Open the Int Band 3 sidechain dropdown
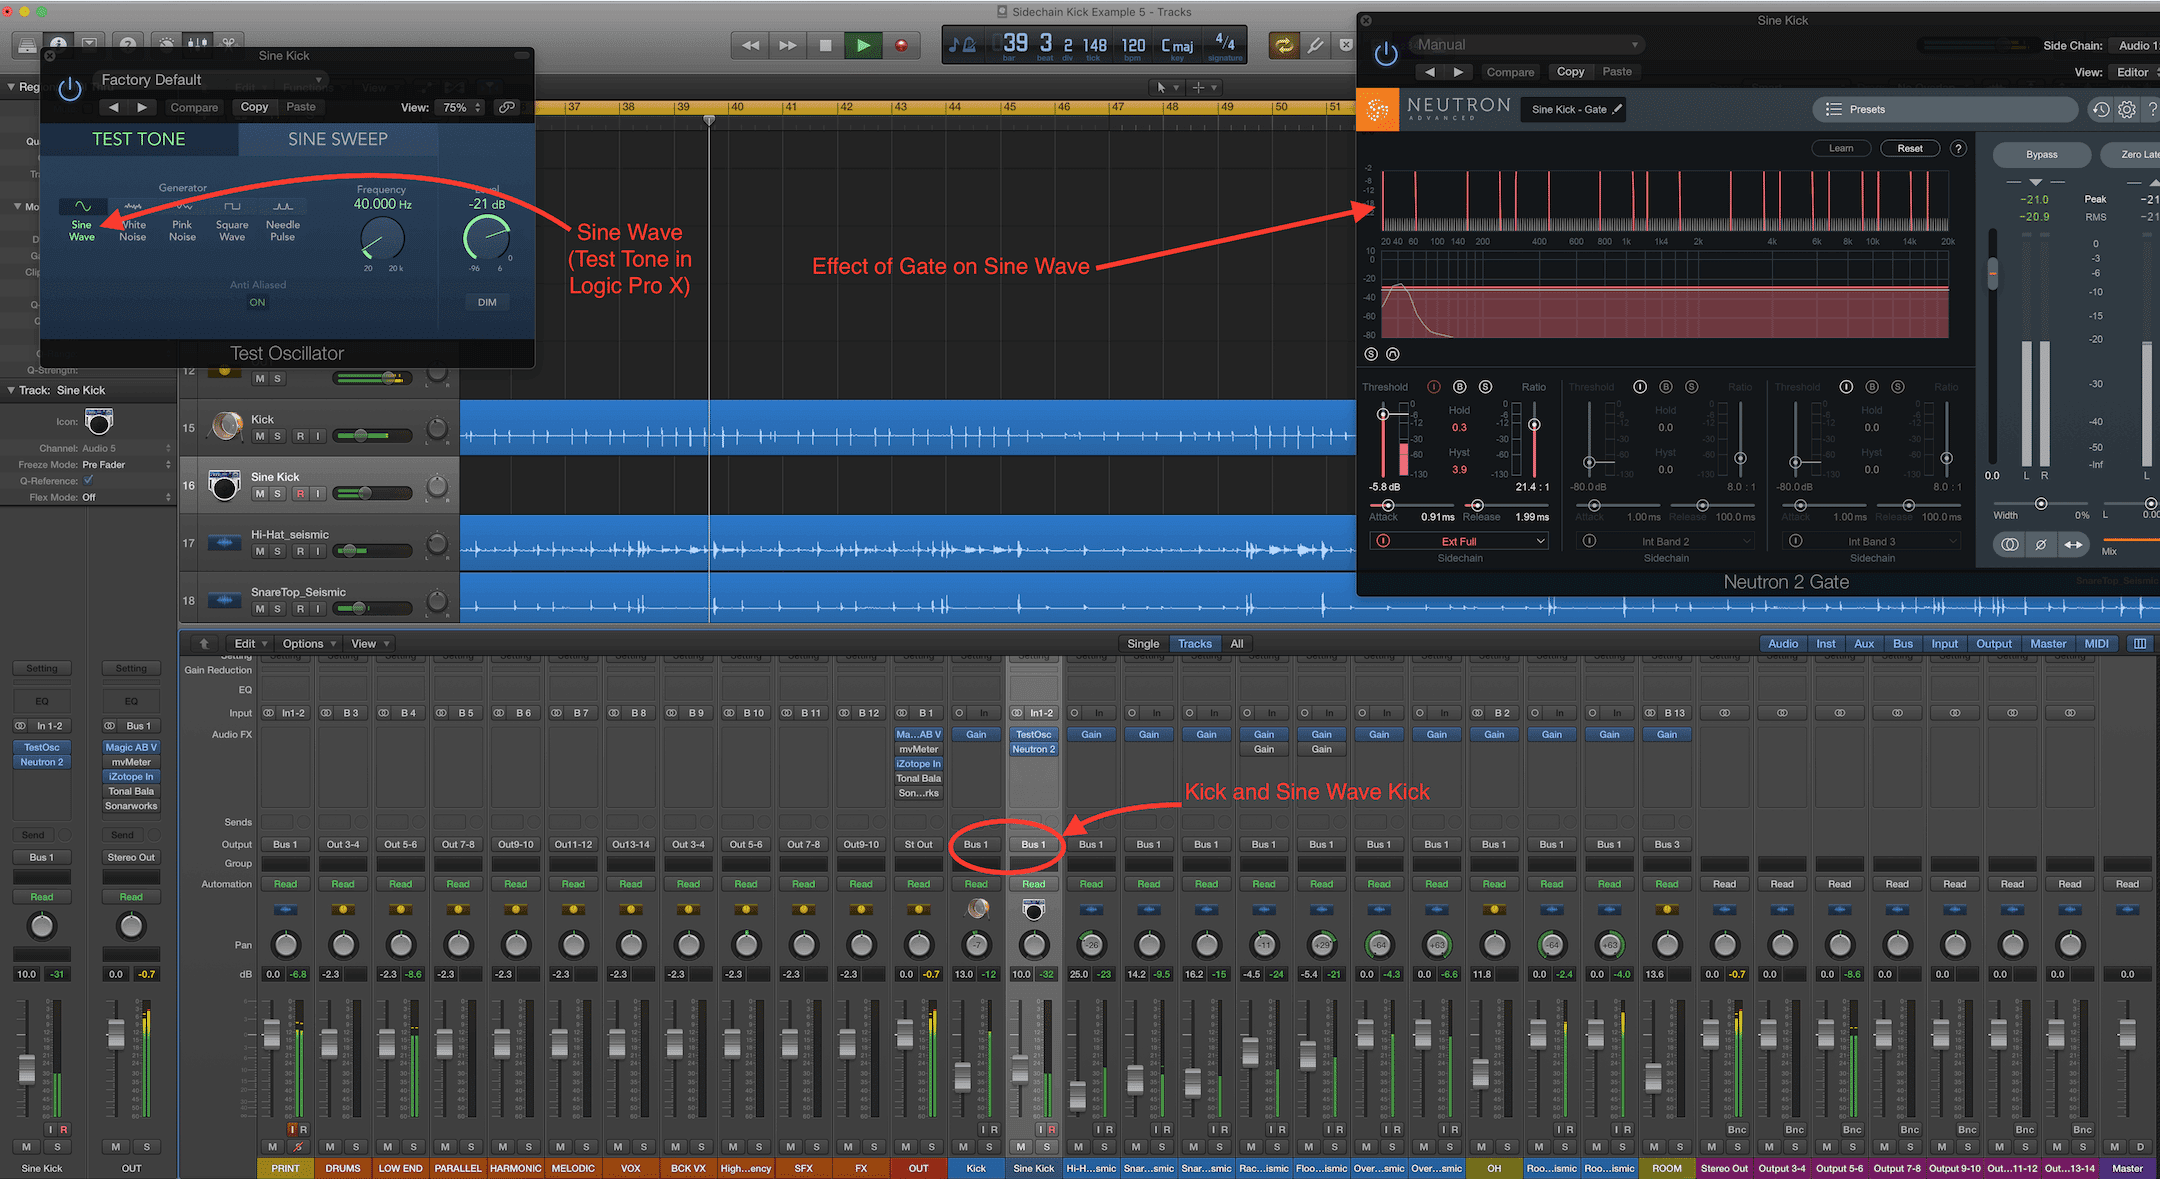 1872,541
